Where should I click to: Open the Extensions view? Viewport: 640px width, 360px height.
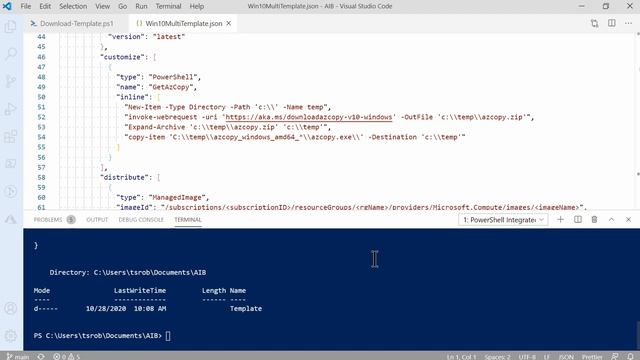tap(11, 136)
